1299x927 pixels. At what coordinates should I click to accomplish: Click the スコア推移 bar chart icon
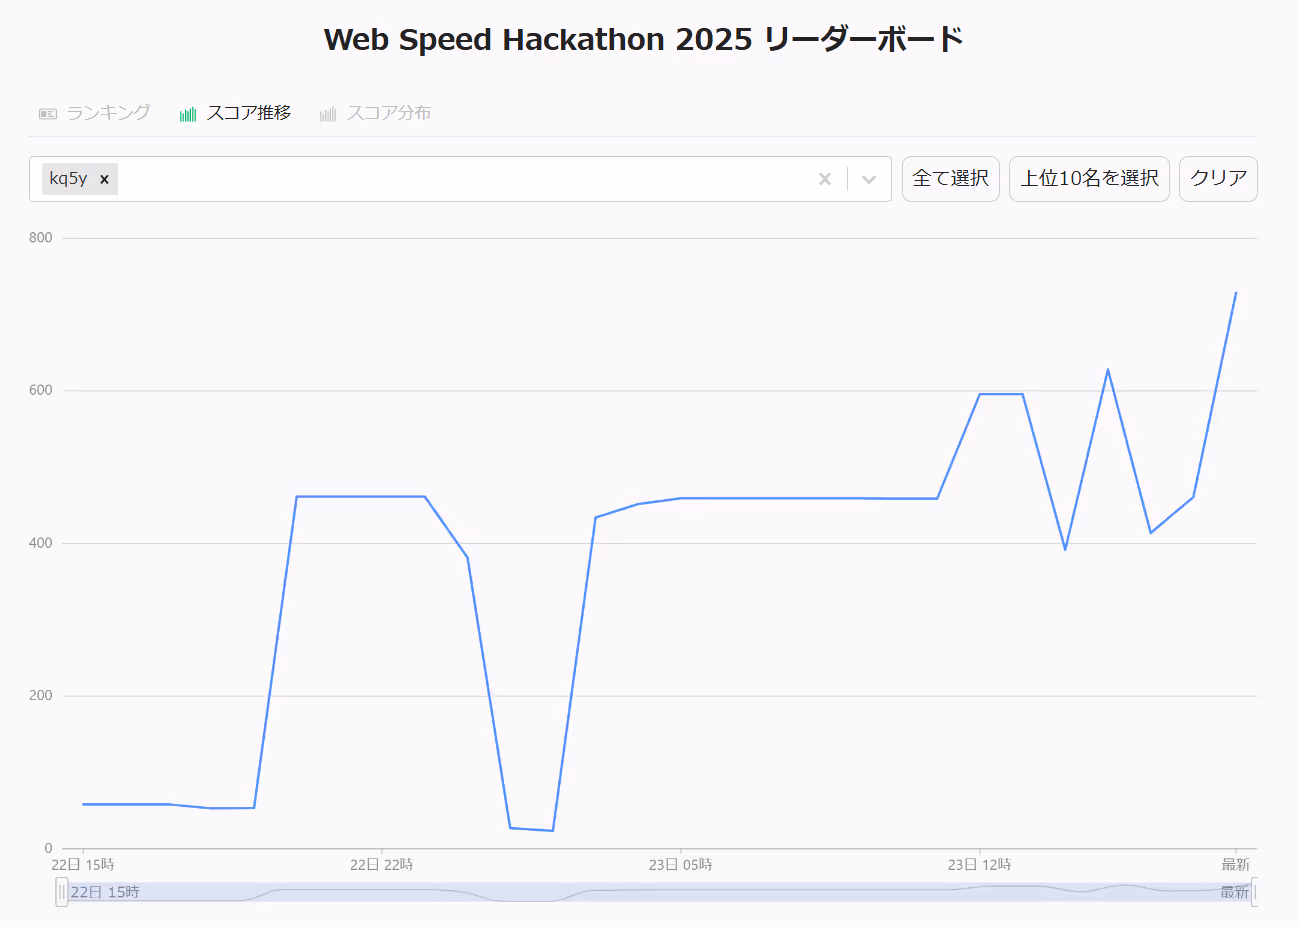[x=188, y=114]
